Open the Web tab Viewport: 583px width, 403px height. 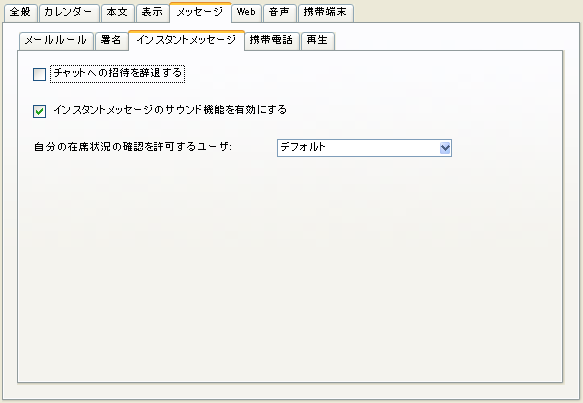[246, 13]
